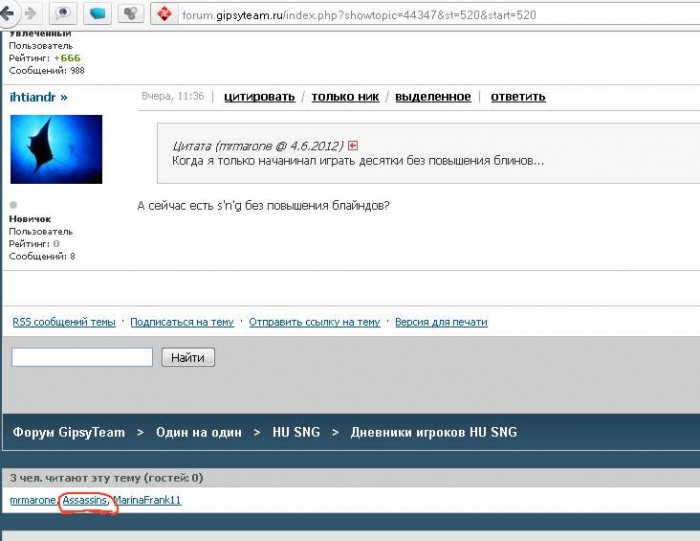Send topic link via 'Отправить ссылку на тему'

[x=315, y=322]
